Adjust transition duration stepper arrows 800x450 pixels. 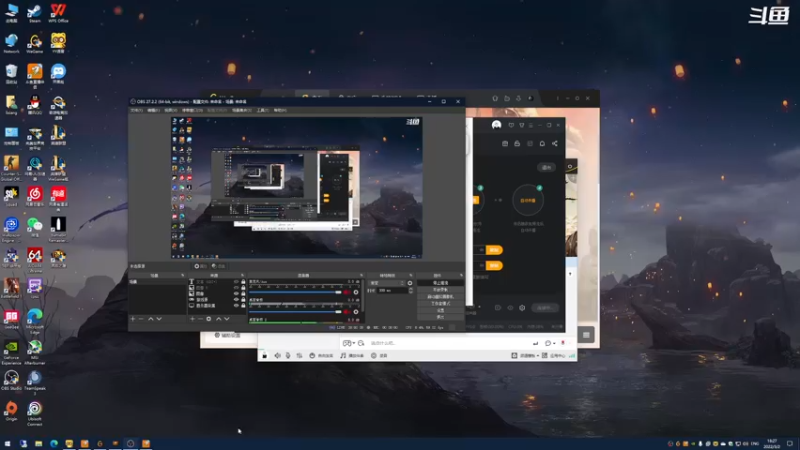pos(411,290)
